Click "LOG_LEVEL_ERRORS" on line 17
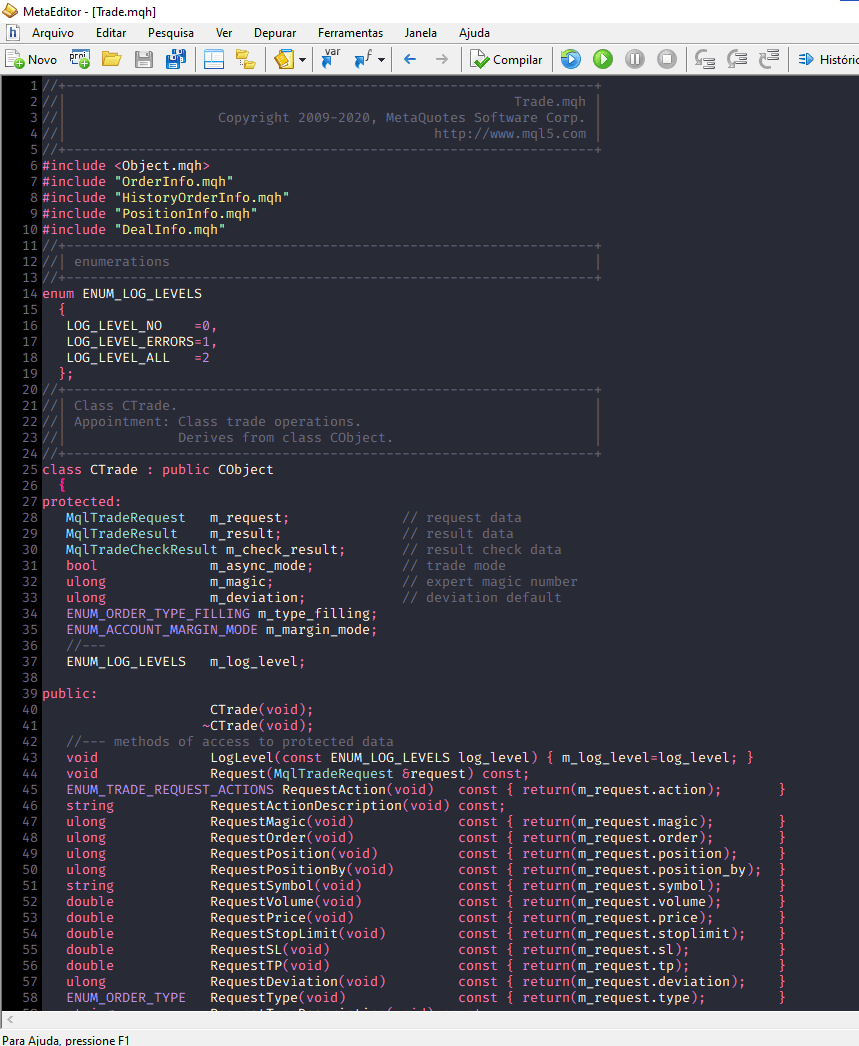 point(130,342)
